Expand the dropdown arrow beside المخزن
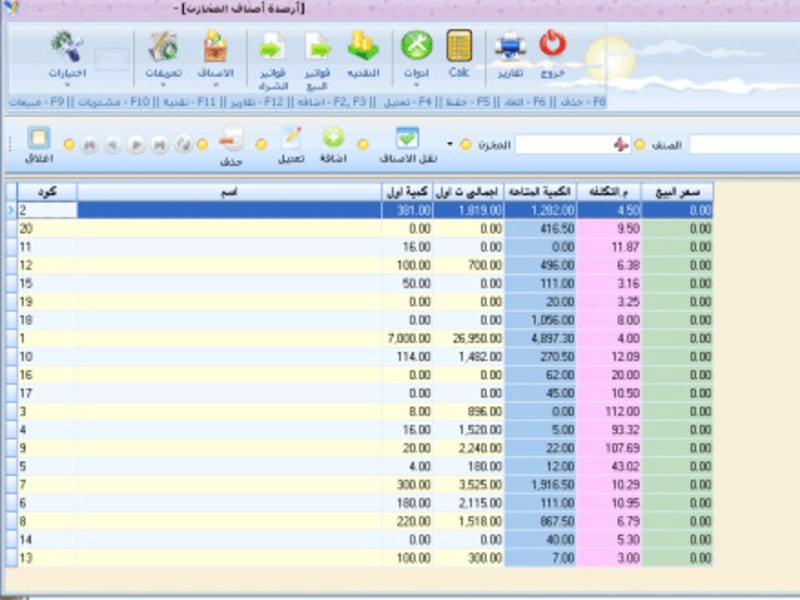 450,144
